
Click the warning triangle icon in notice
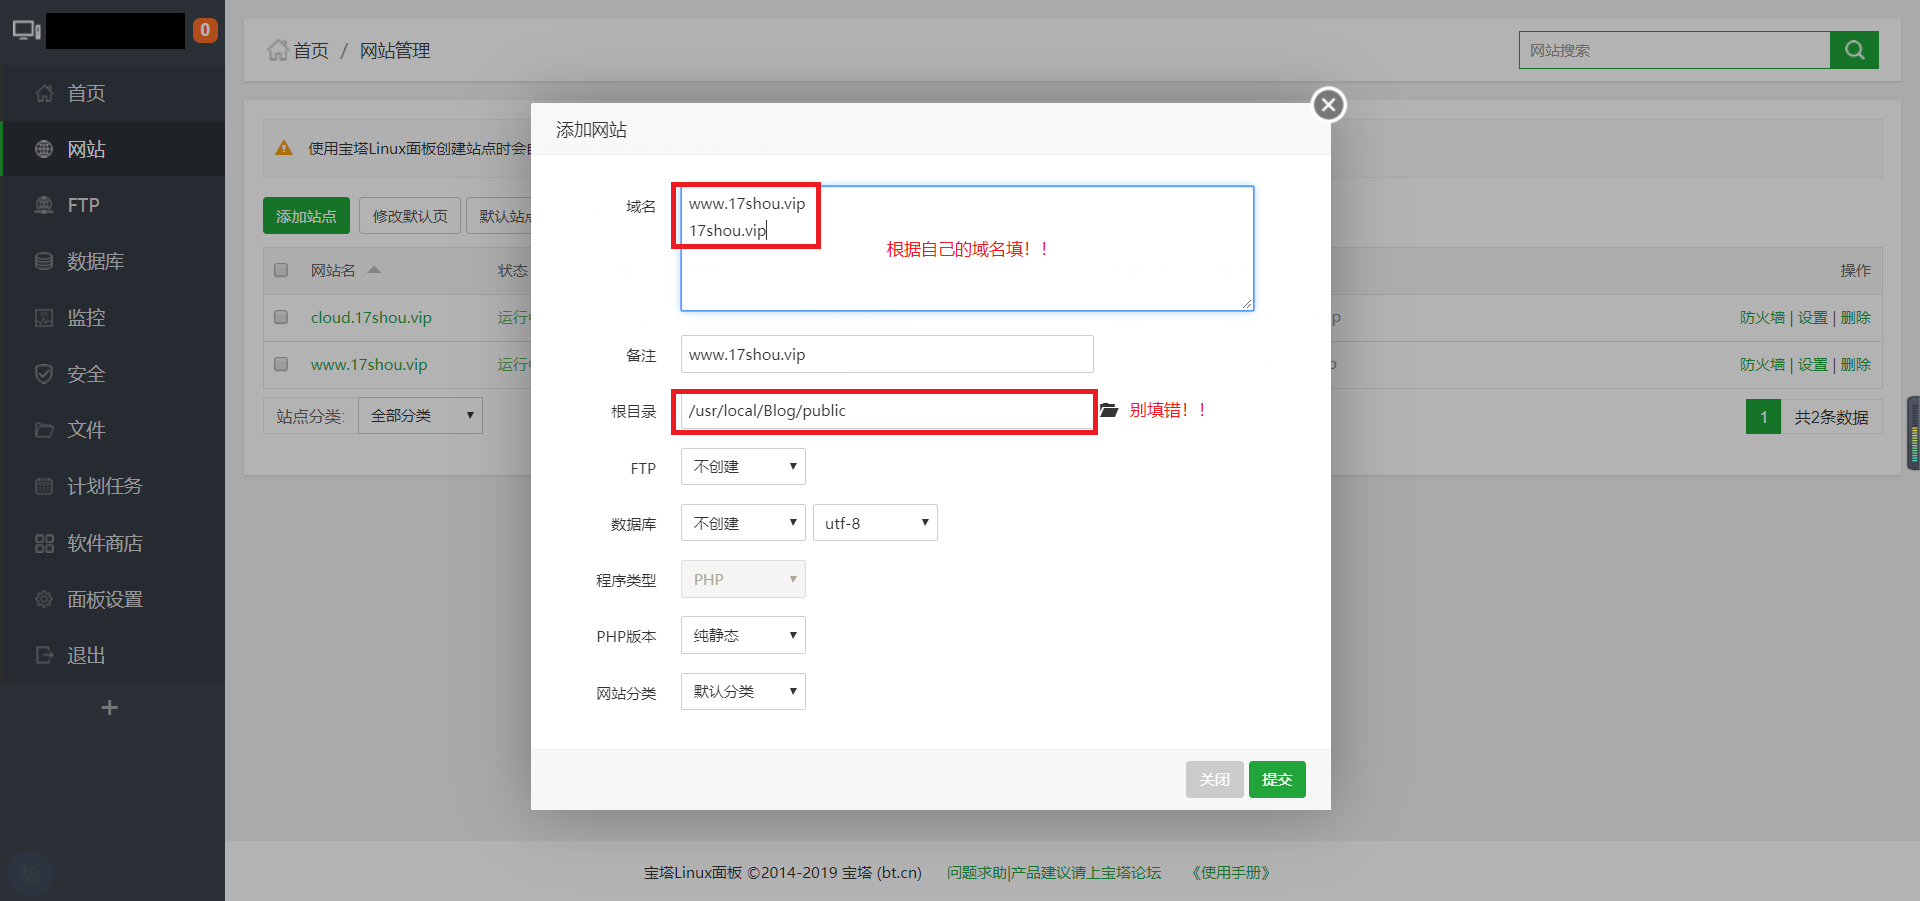284,148
